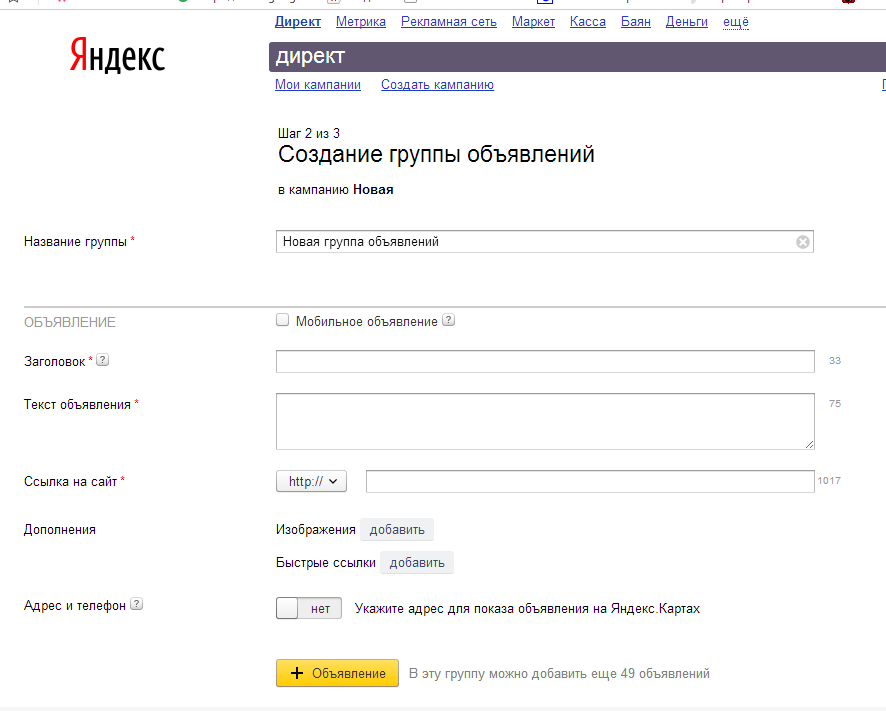Click the Яндекс logo
This screenshot has height=711, width=886.
(x=118, y=55)
